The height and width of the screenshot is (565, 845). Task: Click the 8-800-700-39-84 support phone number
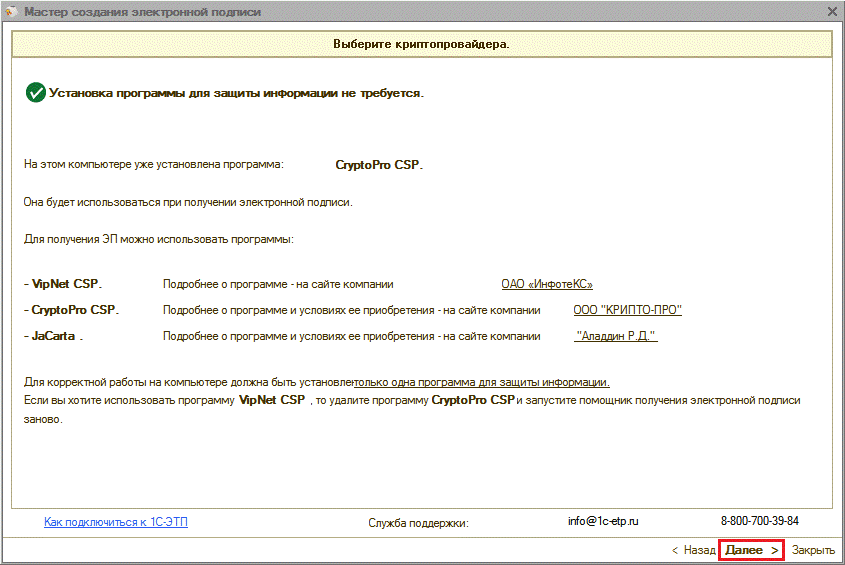click(x=760, y=521)
